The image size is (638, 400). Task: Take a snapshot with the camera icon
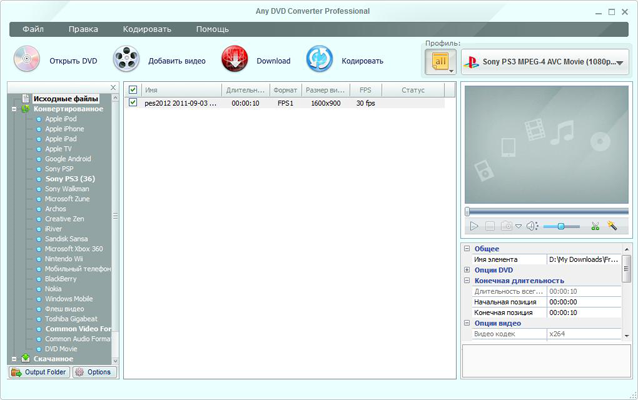(506, 226)
